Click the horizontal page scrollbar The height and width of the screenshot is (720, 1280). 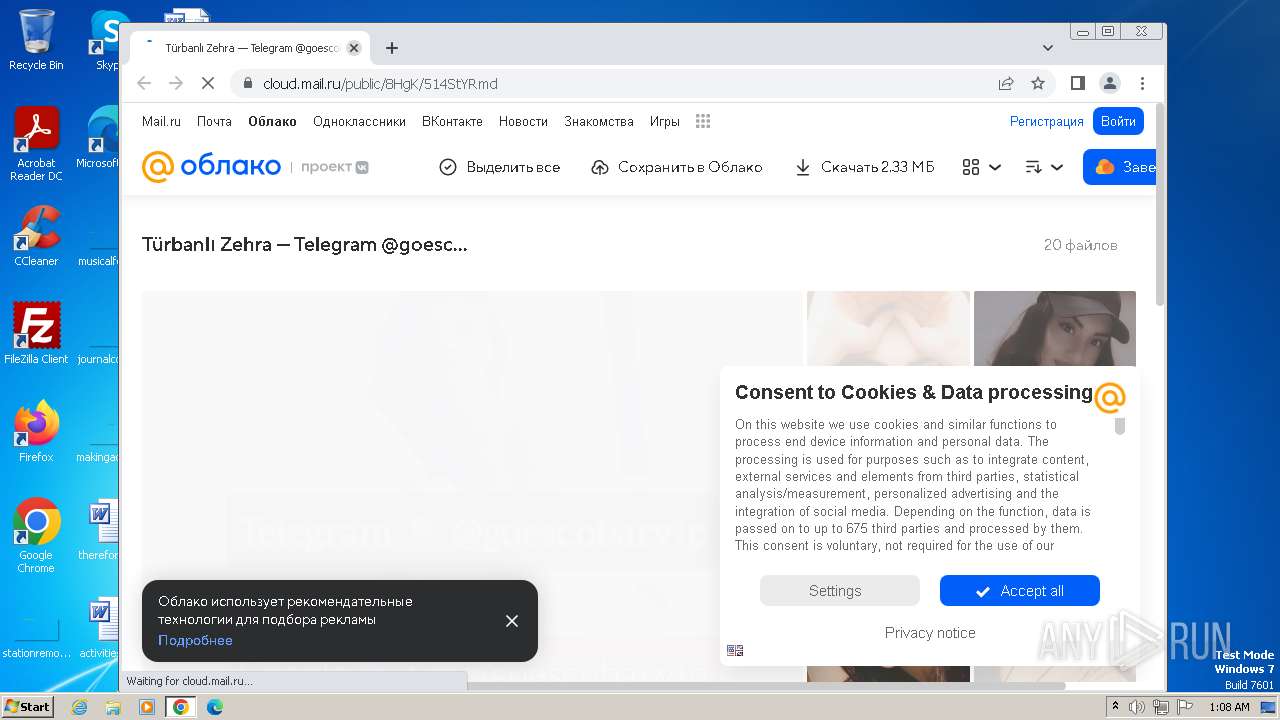tap(765, 686)
